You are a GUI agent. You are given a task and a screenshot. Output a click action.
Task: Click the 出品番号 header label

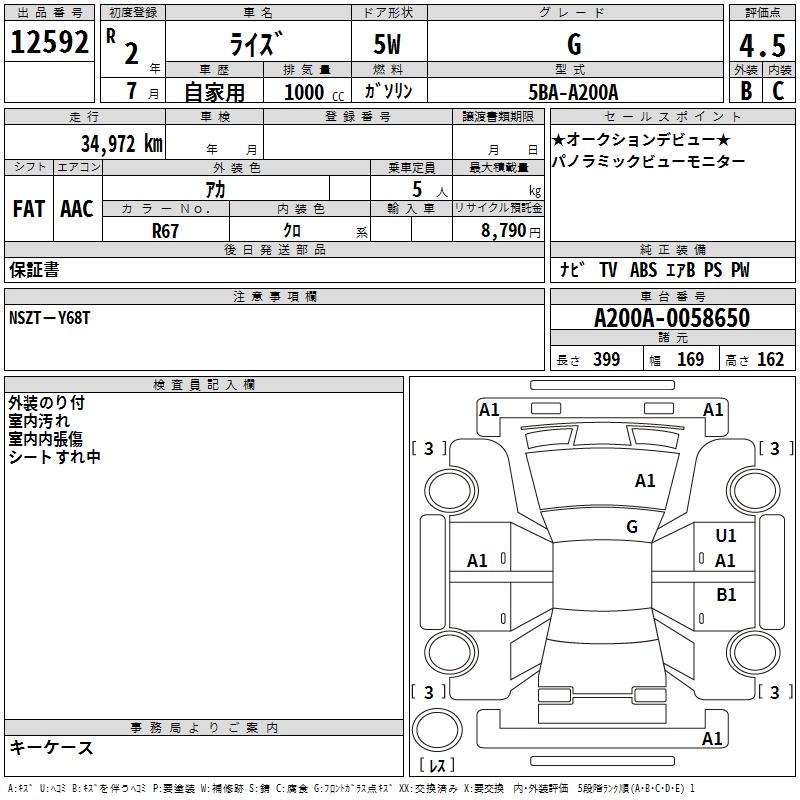49,13
